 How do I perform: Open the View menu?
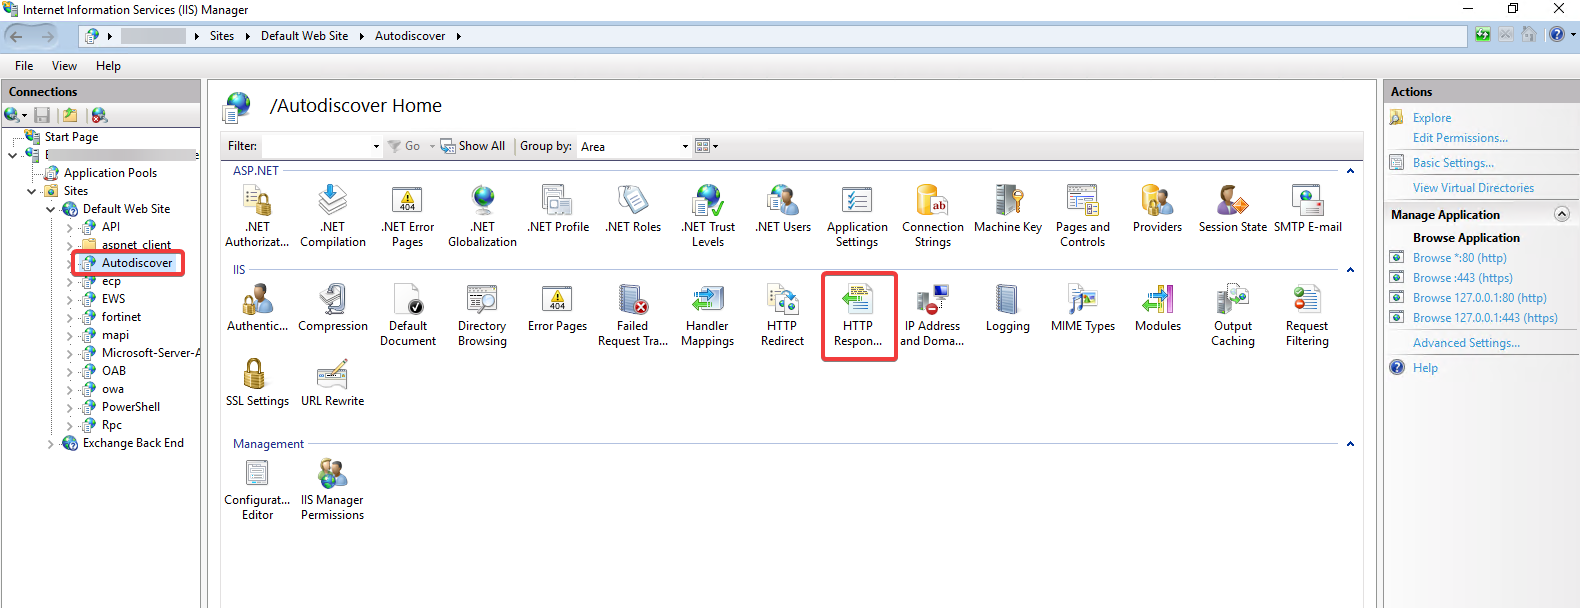[x=64, y=66]
